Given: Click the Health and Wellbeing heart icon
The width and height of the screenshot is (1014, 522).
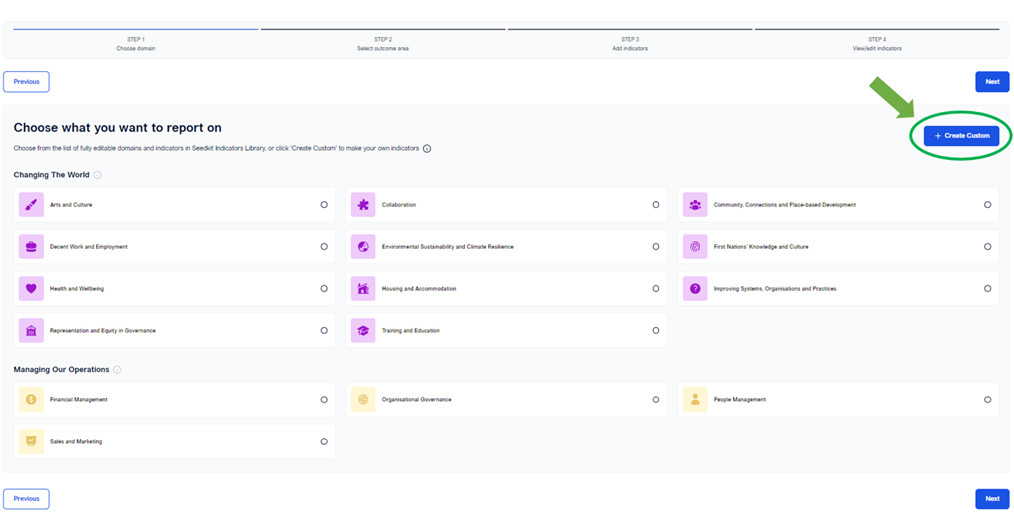Looking at the screenshot, I should pyautogui.click(x=31, y=288).
